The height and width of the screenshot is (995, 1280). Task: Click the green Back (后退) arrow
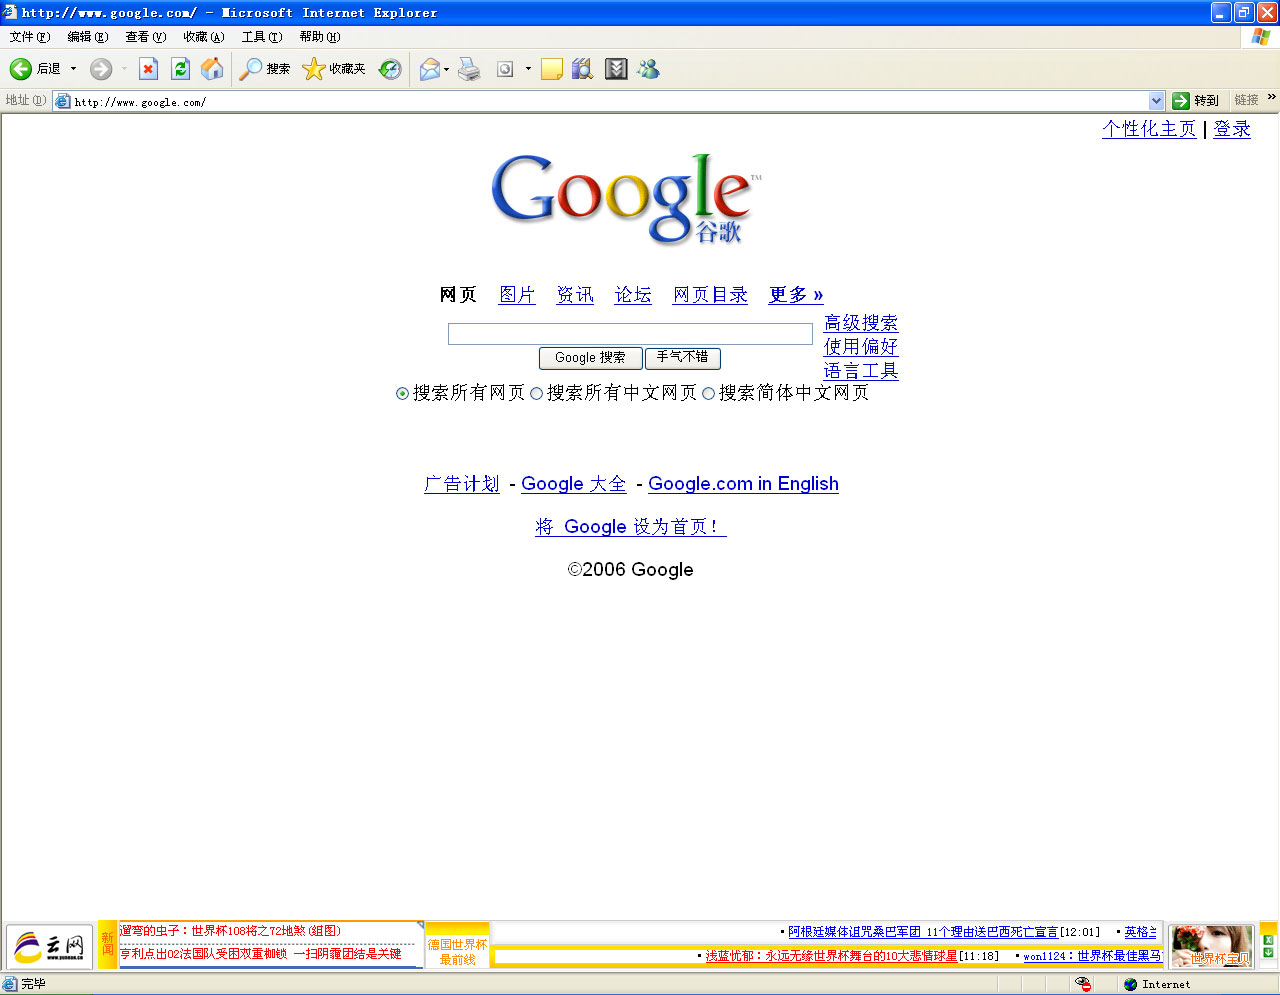tap(21, 69)
